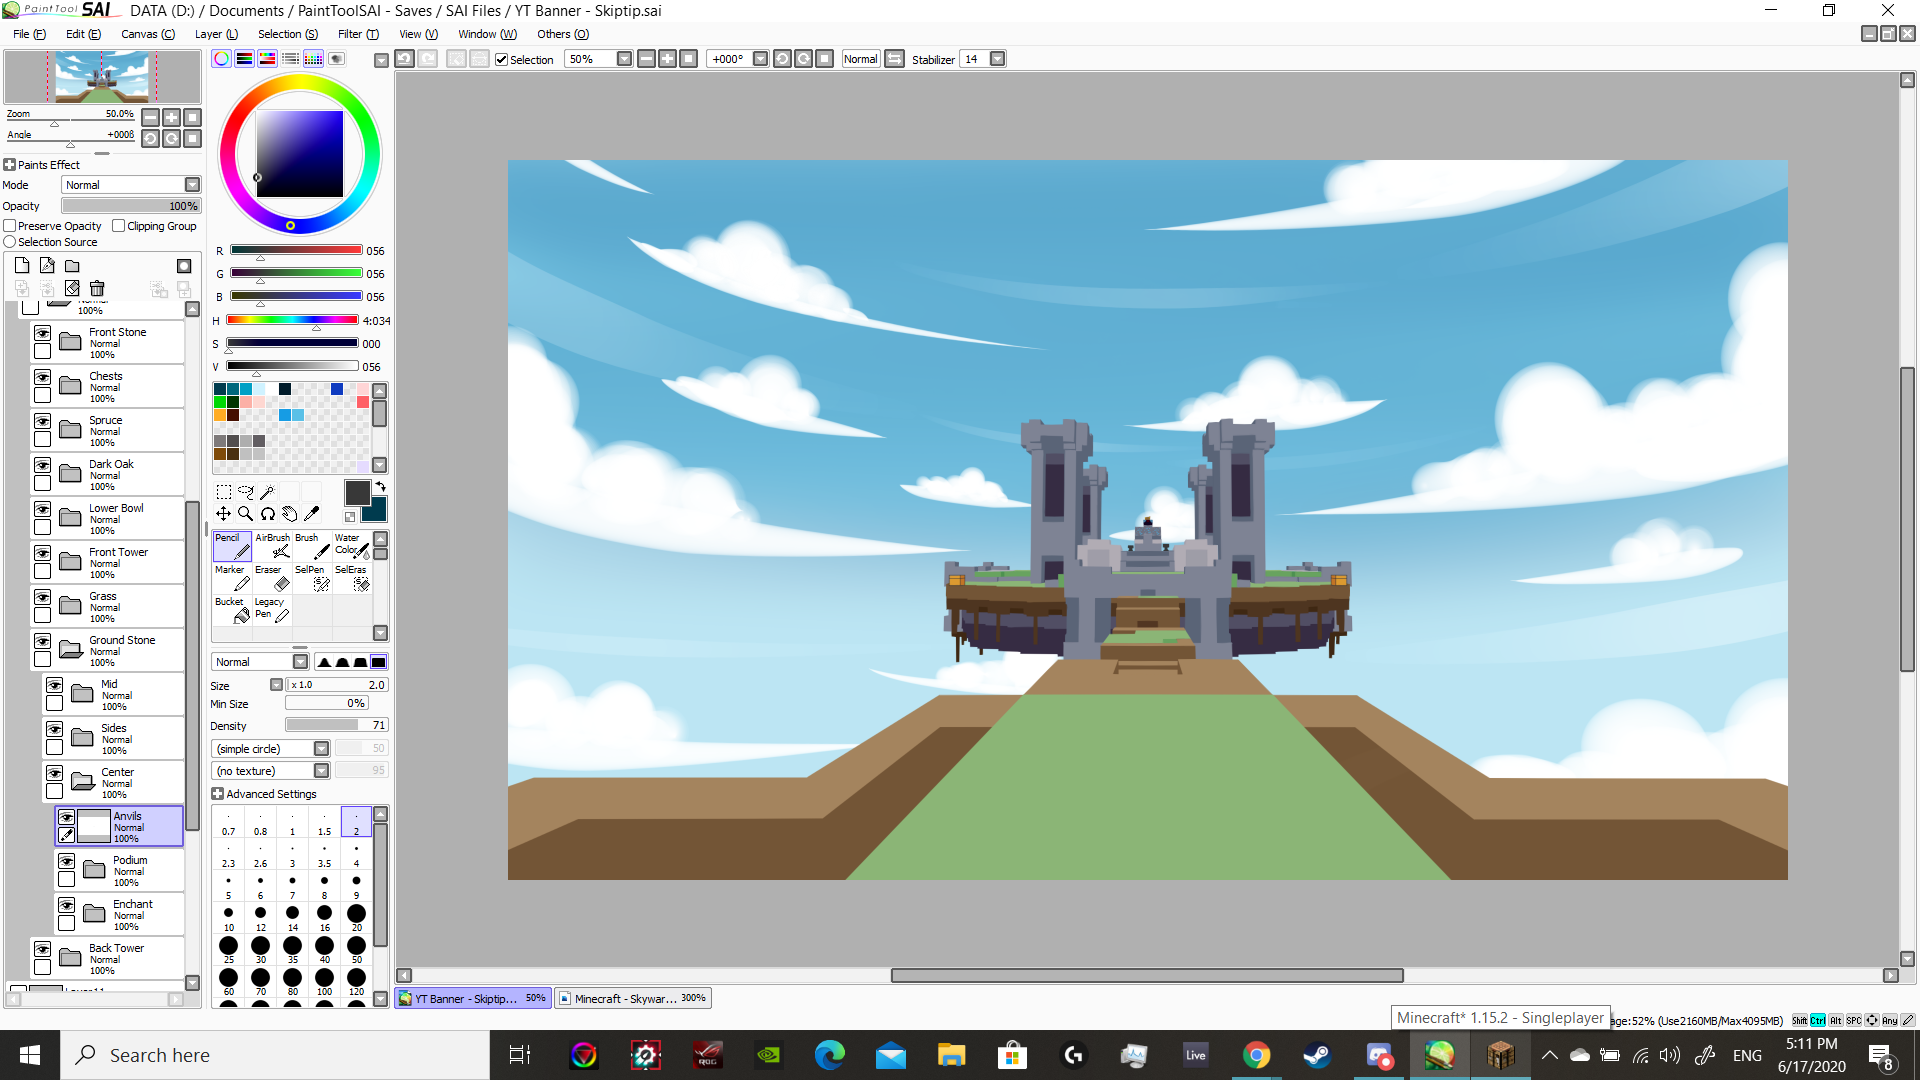The image size is (1920, 1080).
Task: Flip view horizontally with toolbar icon
Action: pos(894,59)
